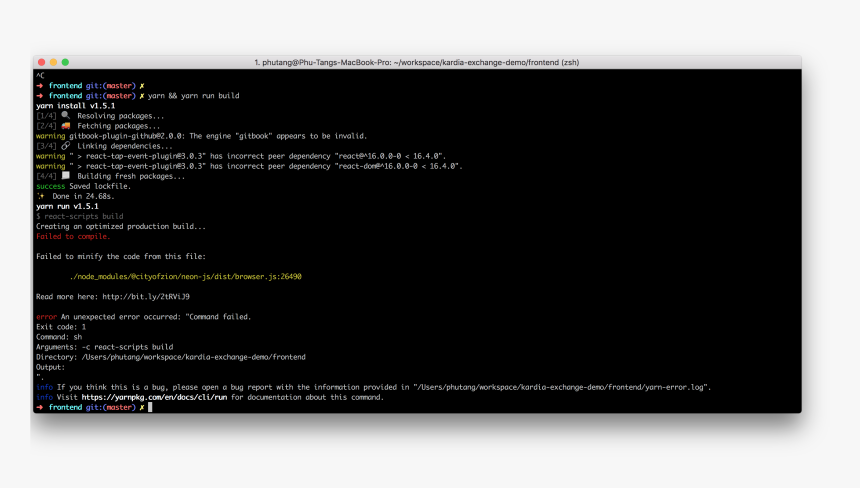This screenshot has height=488, width=860.
Task: Click the page icon beside Building fresh packages
Action: (66, 176)
